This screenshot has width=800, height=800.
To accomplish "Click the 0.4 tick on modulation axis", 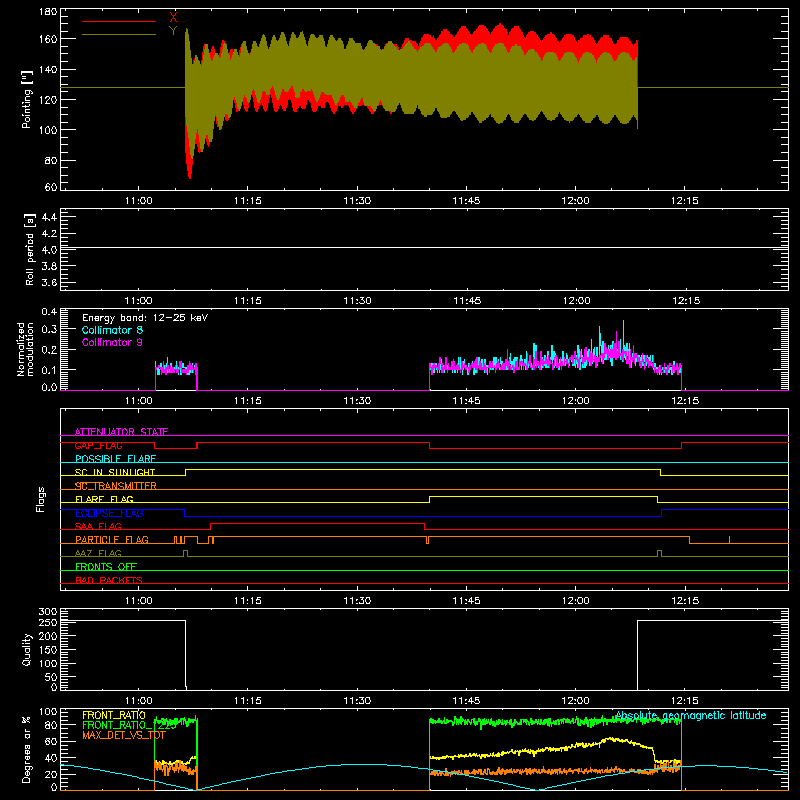I will [x=49, y=312].
